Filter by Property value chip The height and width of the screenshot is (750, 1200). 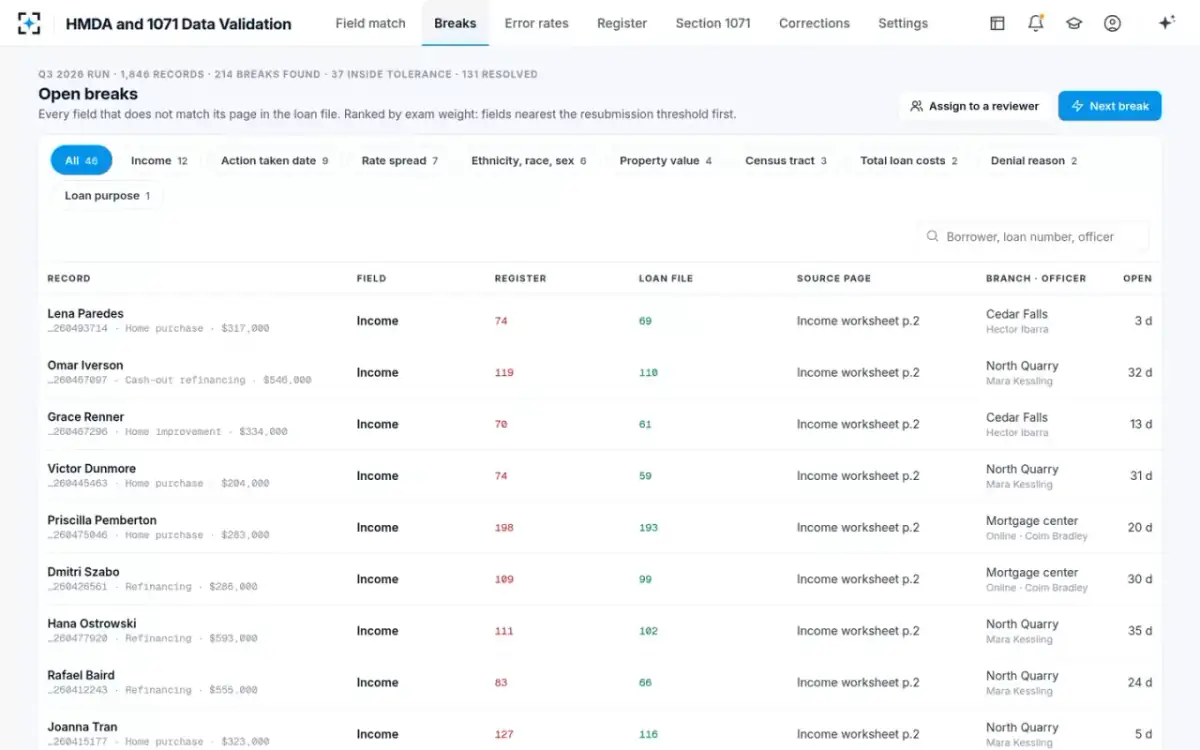(666, 161)
